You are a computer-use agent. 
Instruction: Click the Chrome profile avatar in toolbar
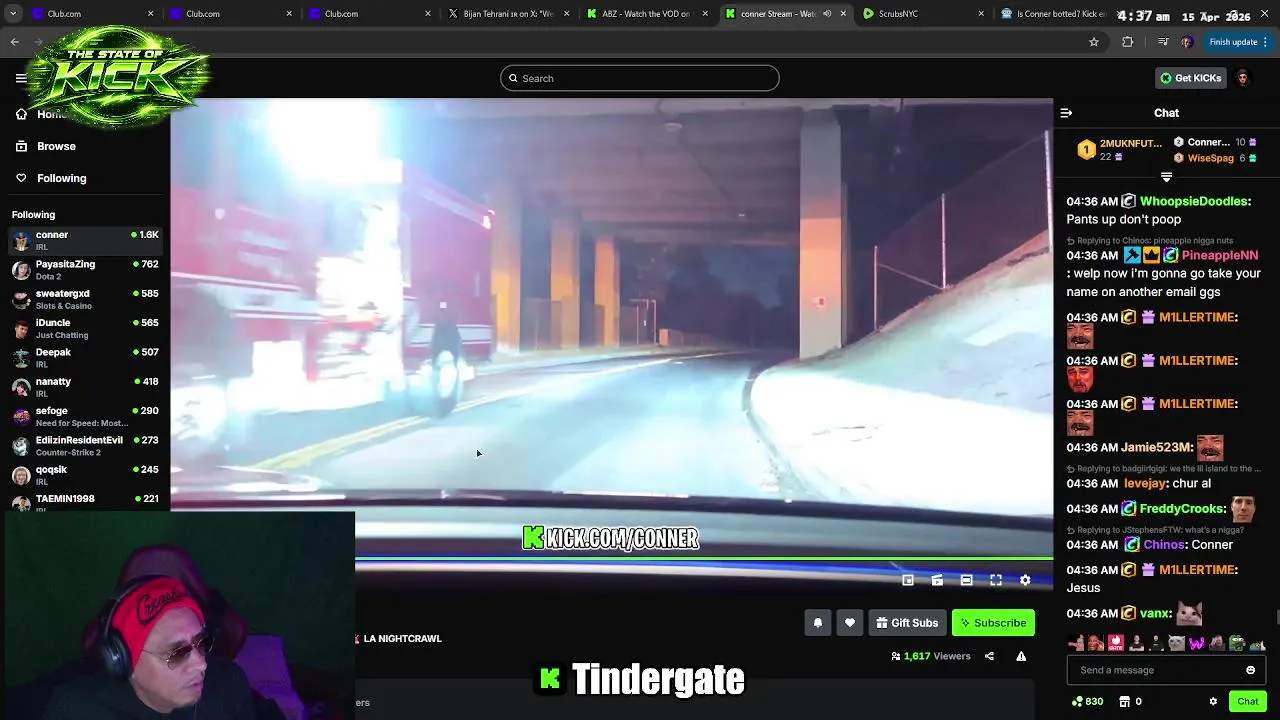(x=1187, y=42)
